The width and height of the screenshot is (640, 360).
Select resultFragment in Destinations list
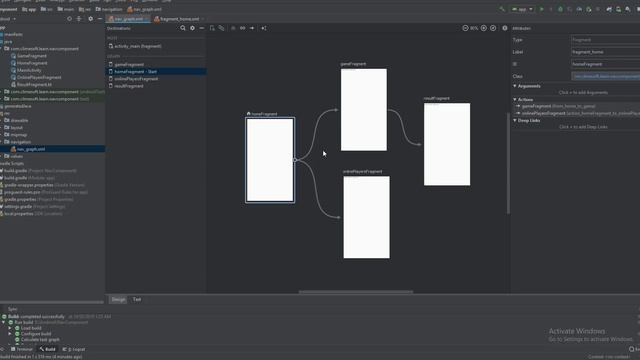(129, 86)
